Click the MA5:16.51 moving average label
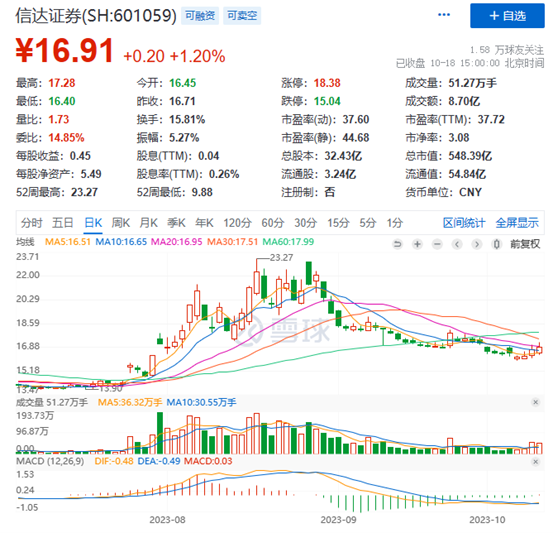This screenshot has height=533, width=553. point(68,242)
